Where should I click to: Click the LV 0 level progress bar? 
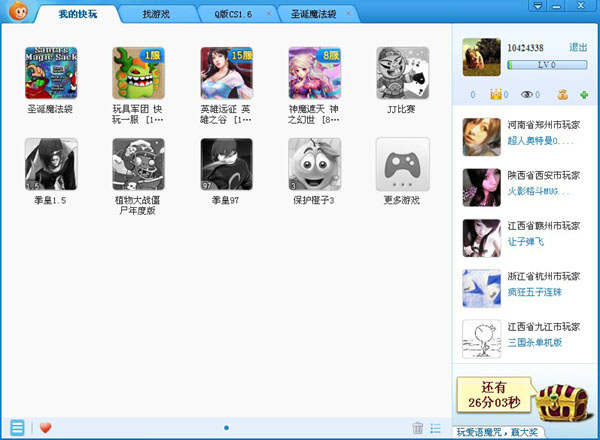547,65
